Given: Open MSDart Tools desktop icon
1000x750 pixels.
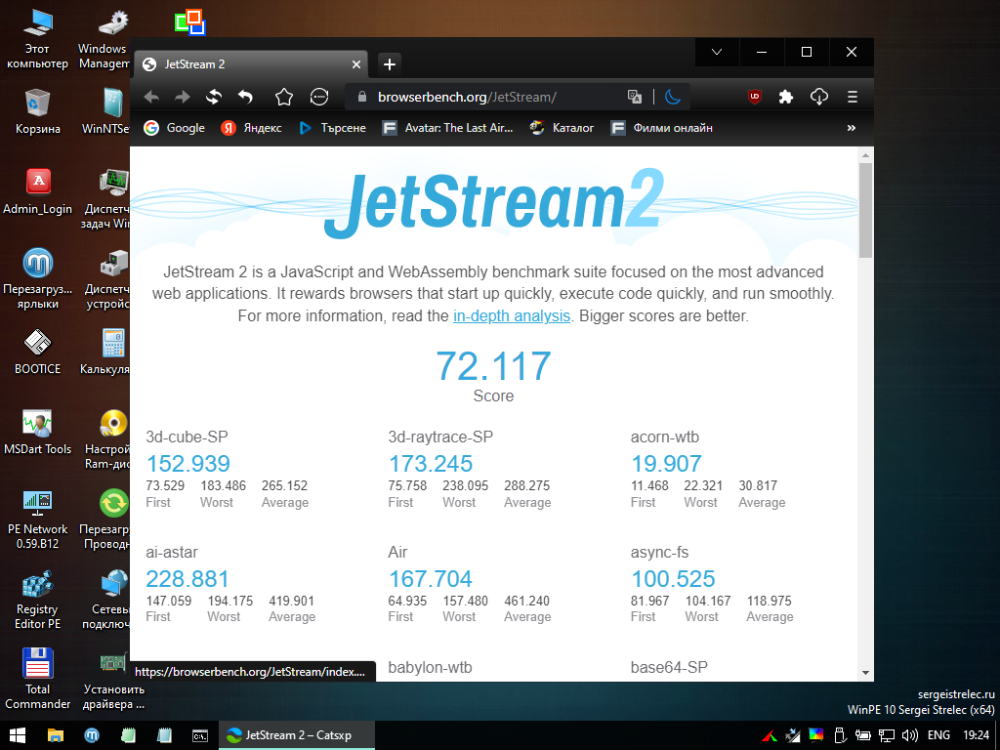Looking at the screenshot, I should 37,432.
